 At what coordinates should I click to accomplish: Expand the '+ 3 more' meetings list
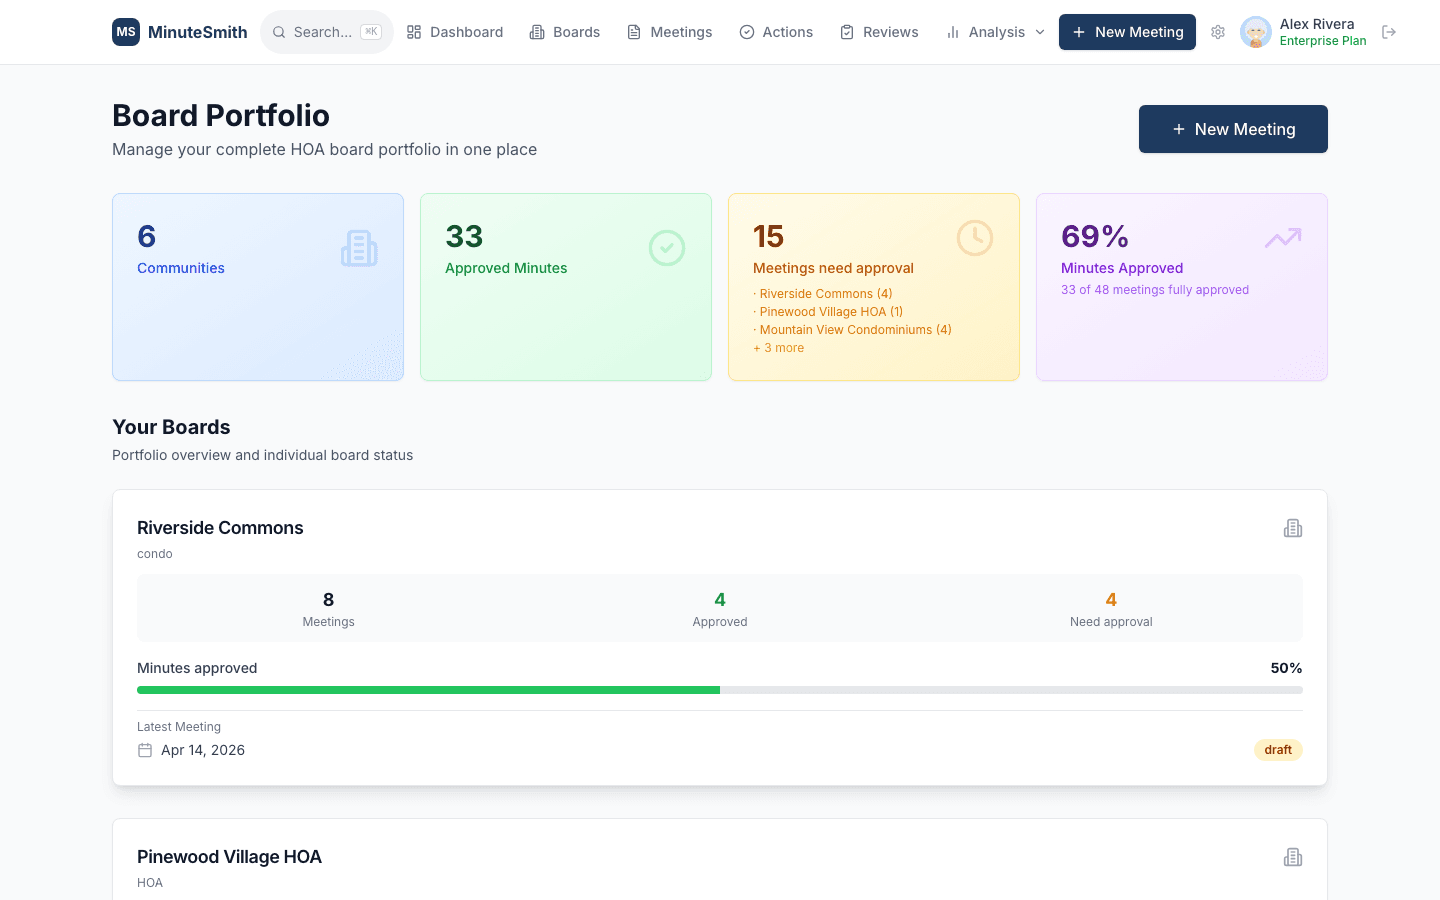[778, 347]
